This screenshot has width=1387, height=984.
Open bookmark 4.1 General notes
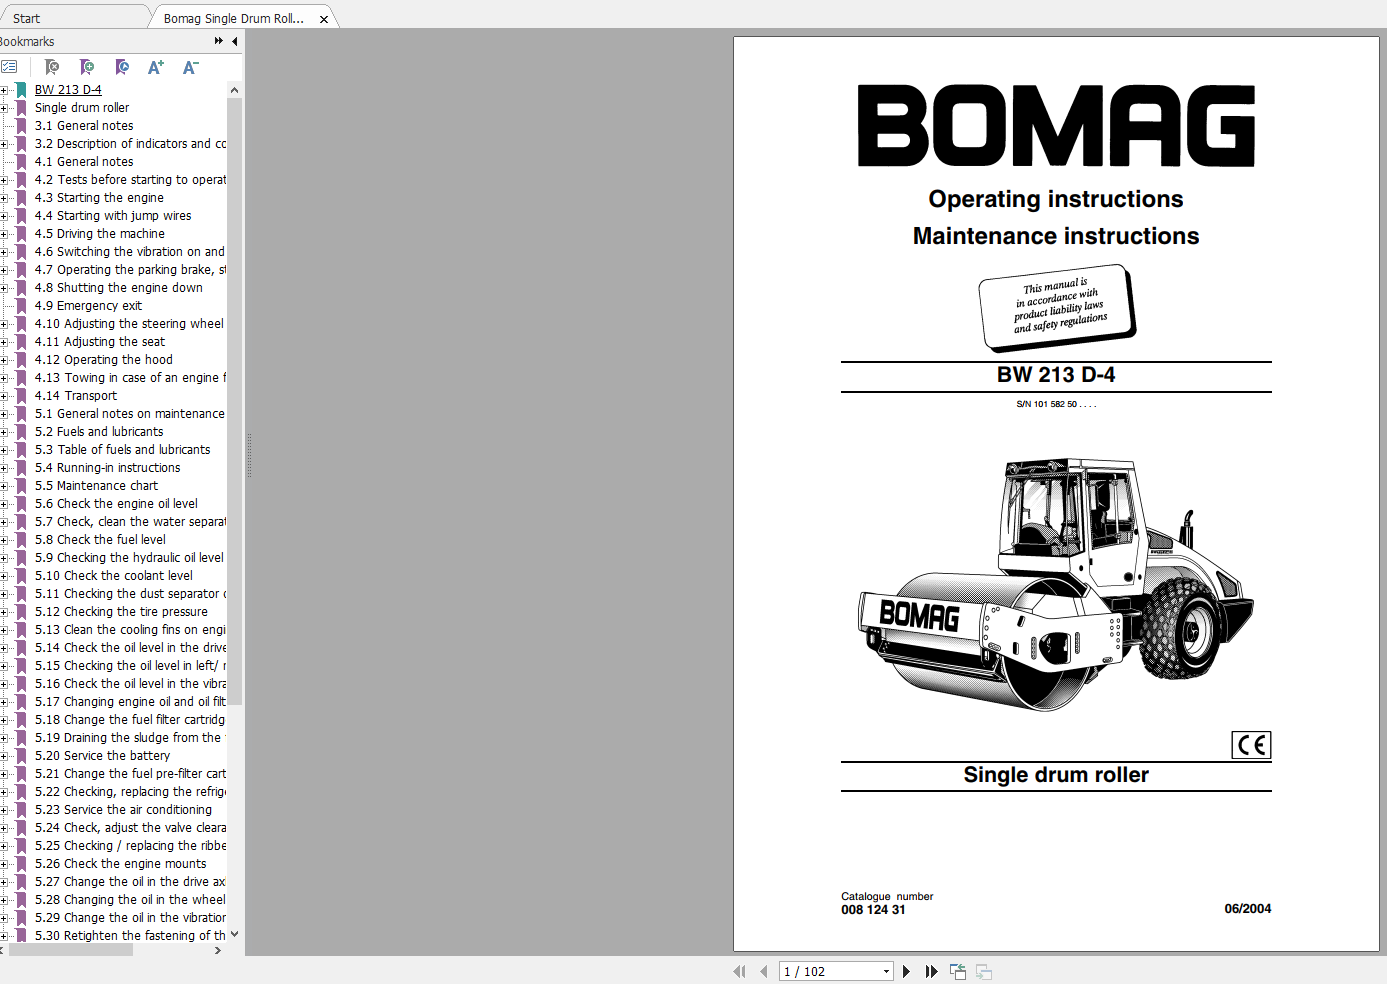(84, 162)
